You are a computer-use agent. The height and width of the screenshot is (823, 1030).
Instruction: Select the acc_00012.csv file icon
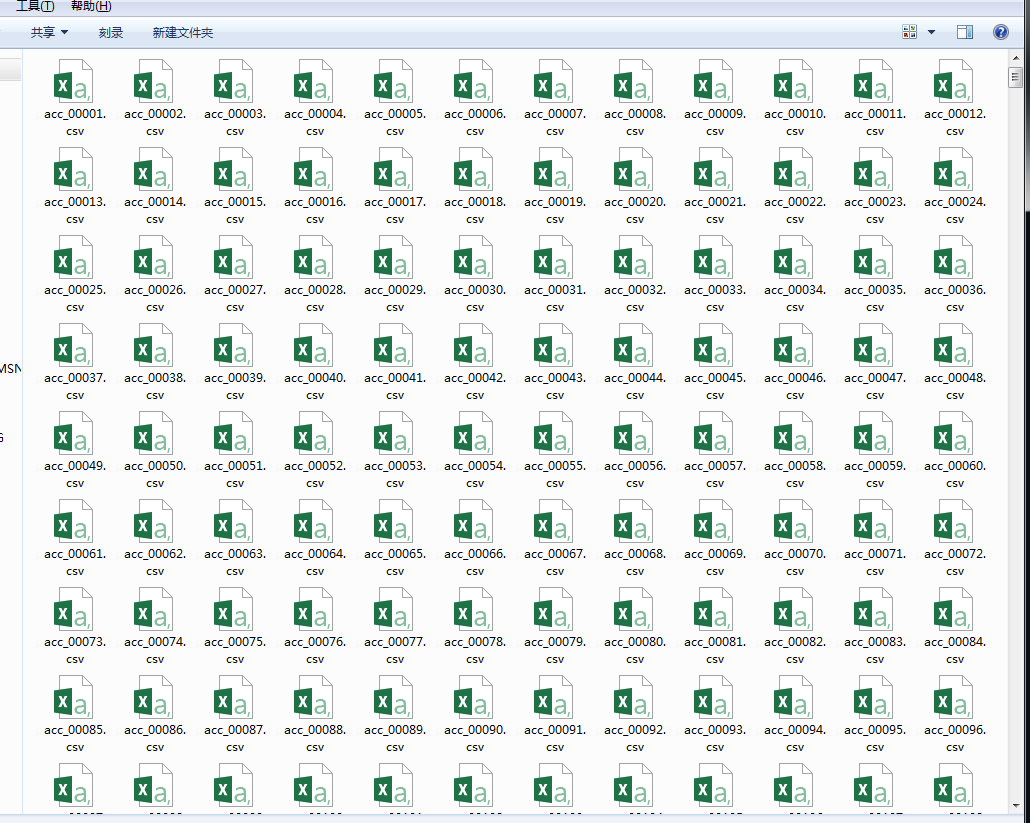[953, 81]
